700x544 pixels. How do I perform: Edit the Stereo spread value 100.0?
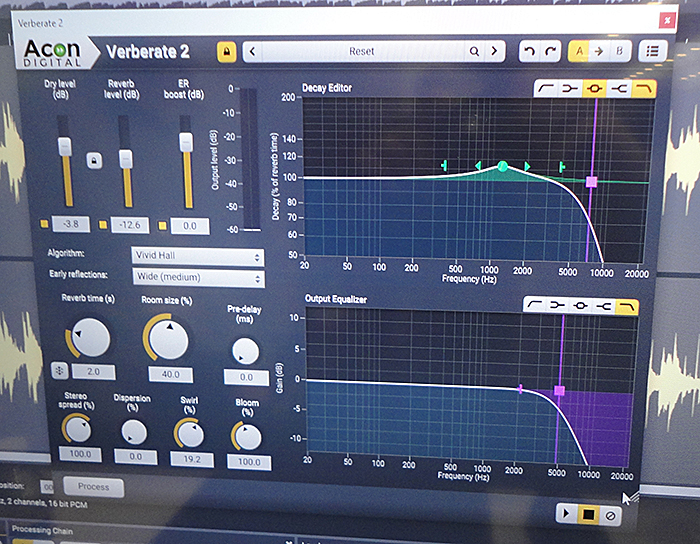[80, 454]
